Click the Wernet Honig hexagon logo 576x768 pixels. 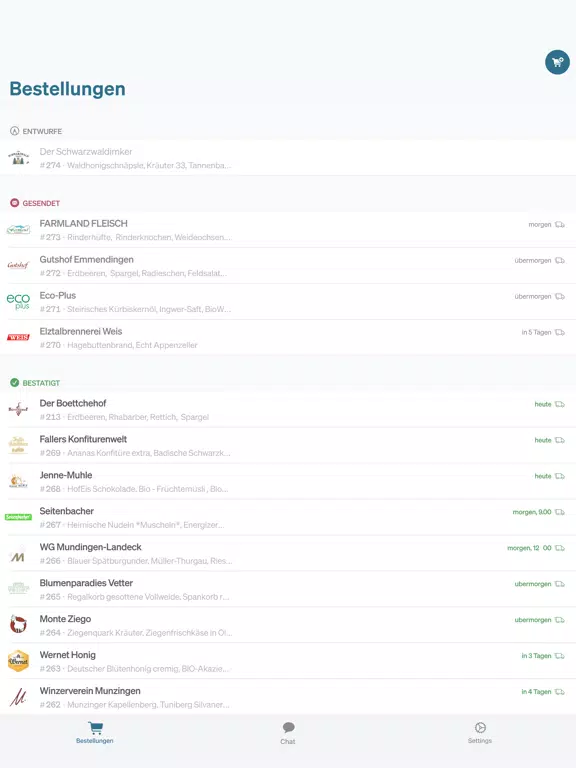[x=19, y=661]
